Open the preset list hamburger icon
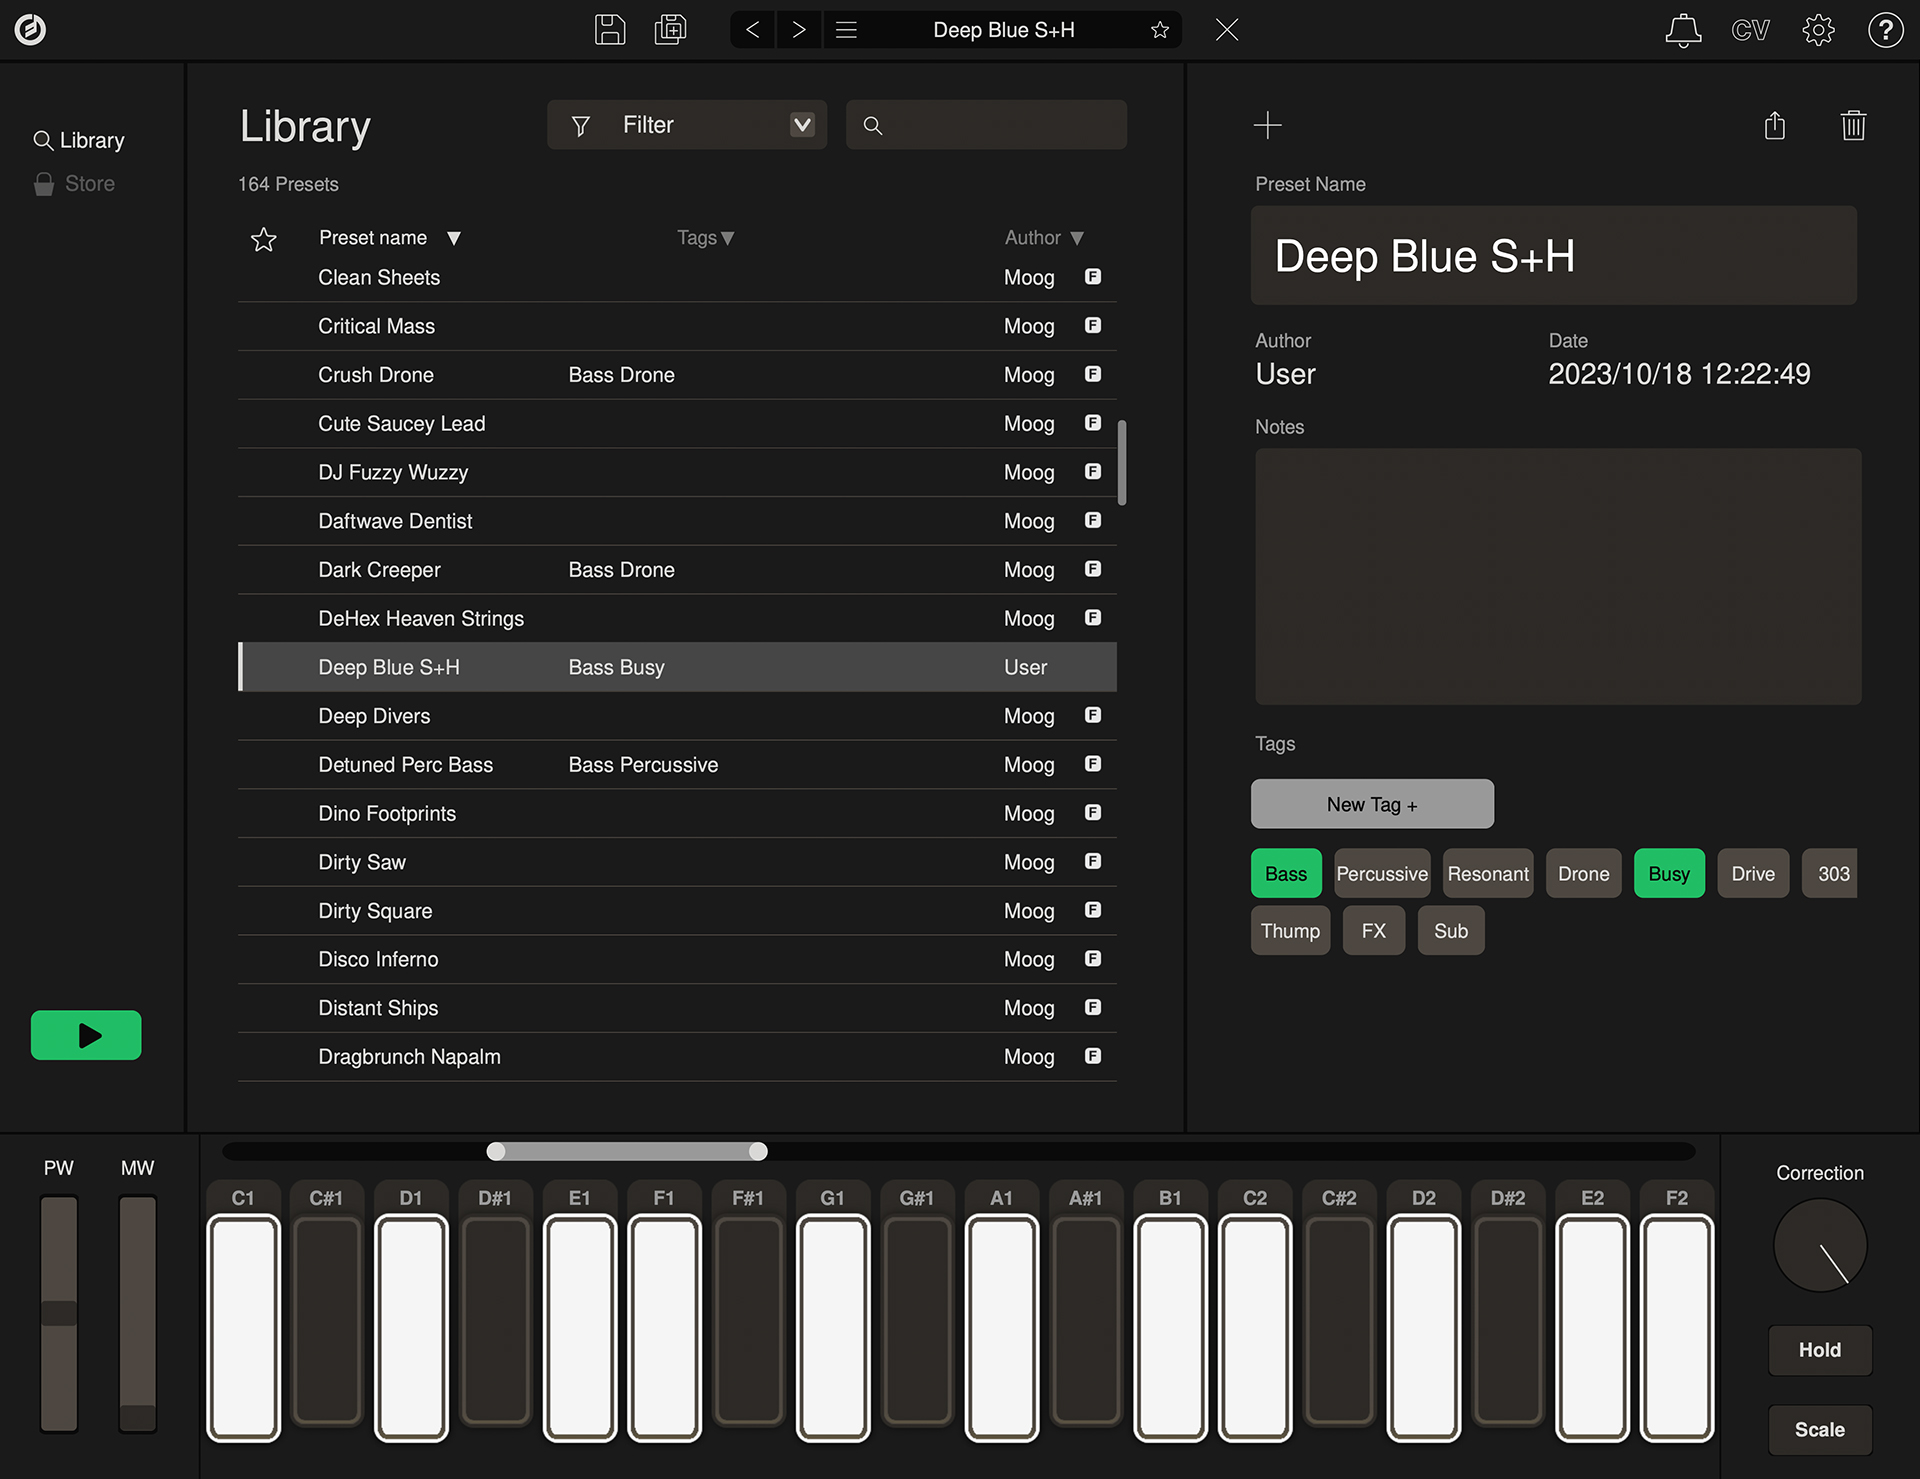Screen dimensions: 1920x1479 coord(846,30)
